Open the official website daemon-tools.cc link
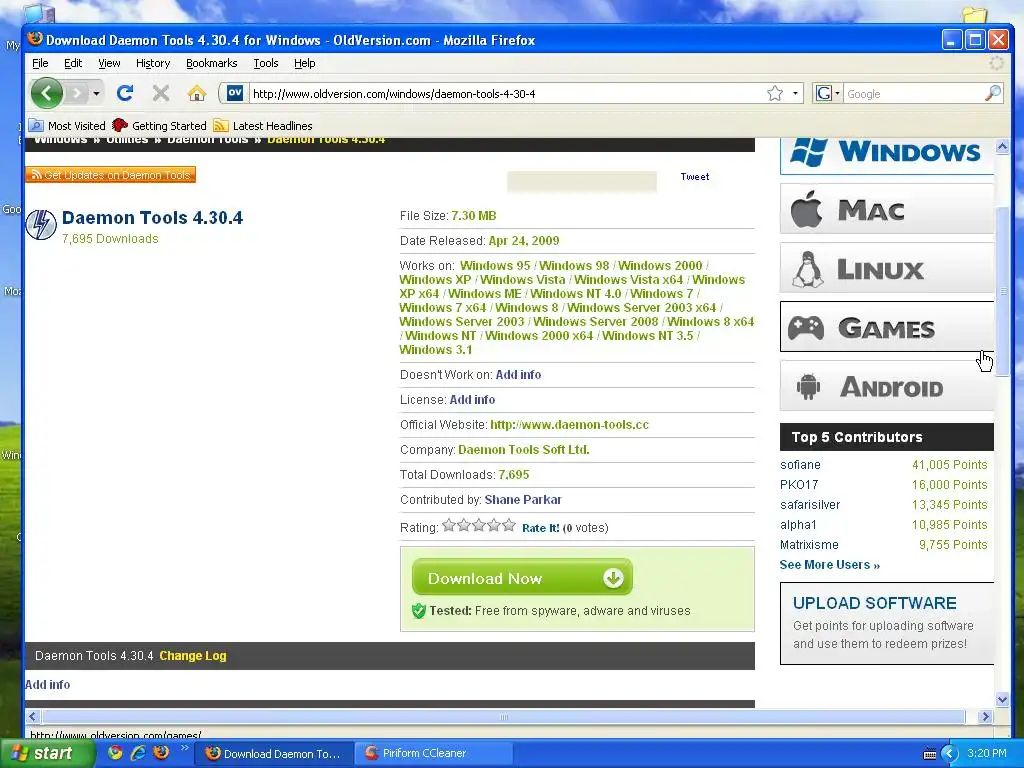Image resolution: width=1024 pixels, height=768 pixels. tap(569, 424)
